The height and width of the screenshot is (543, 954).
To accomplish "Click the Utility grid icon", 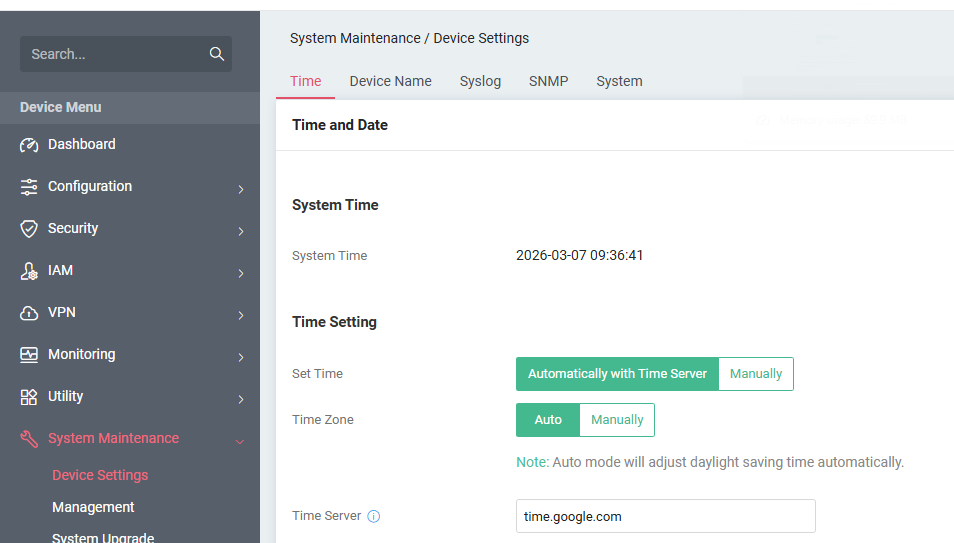I will tap(29, 397).
